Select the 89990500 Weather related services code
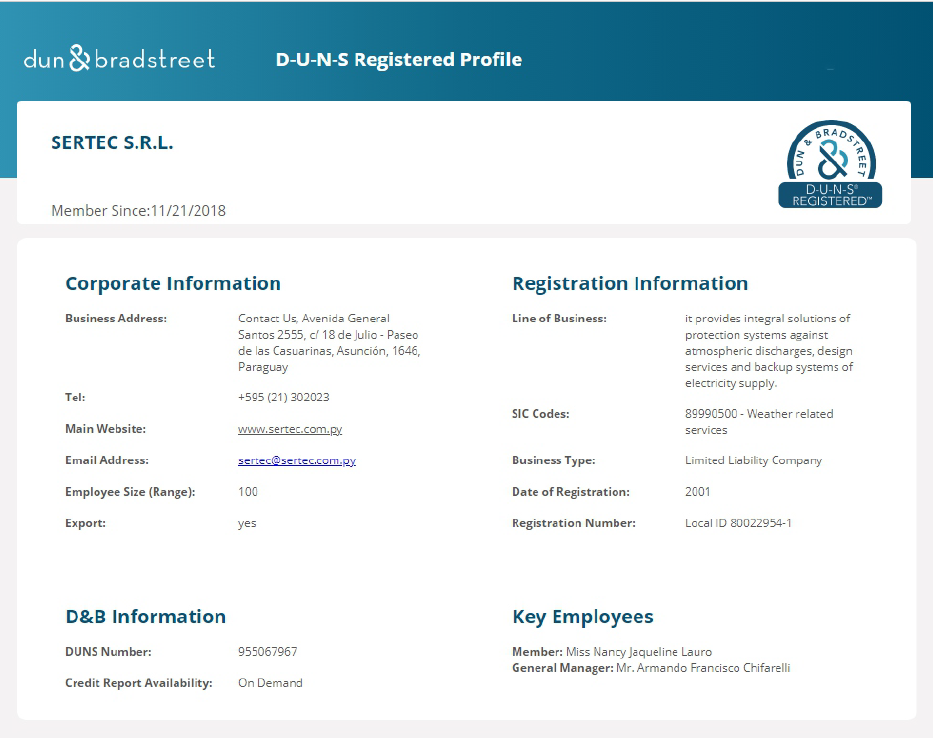933x738 pixels. [759, 422]
